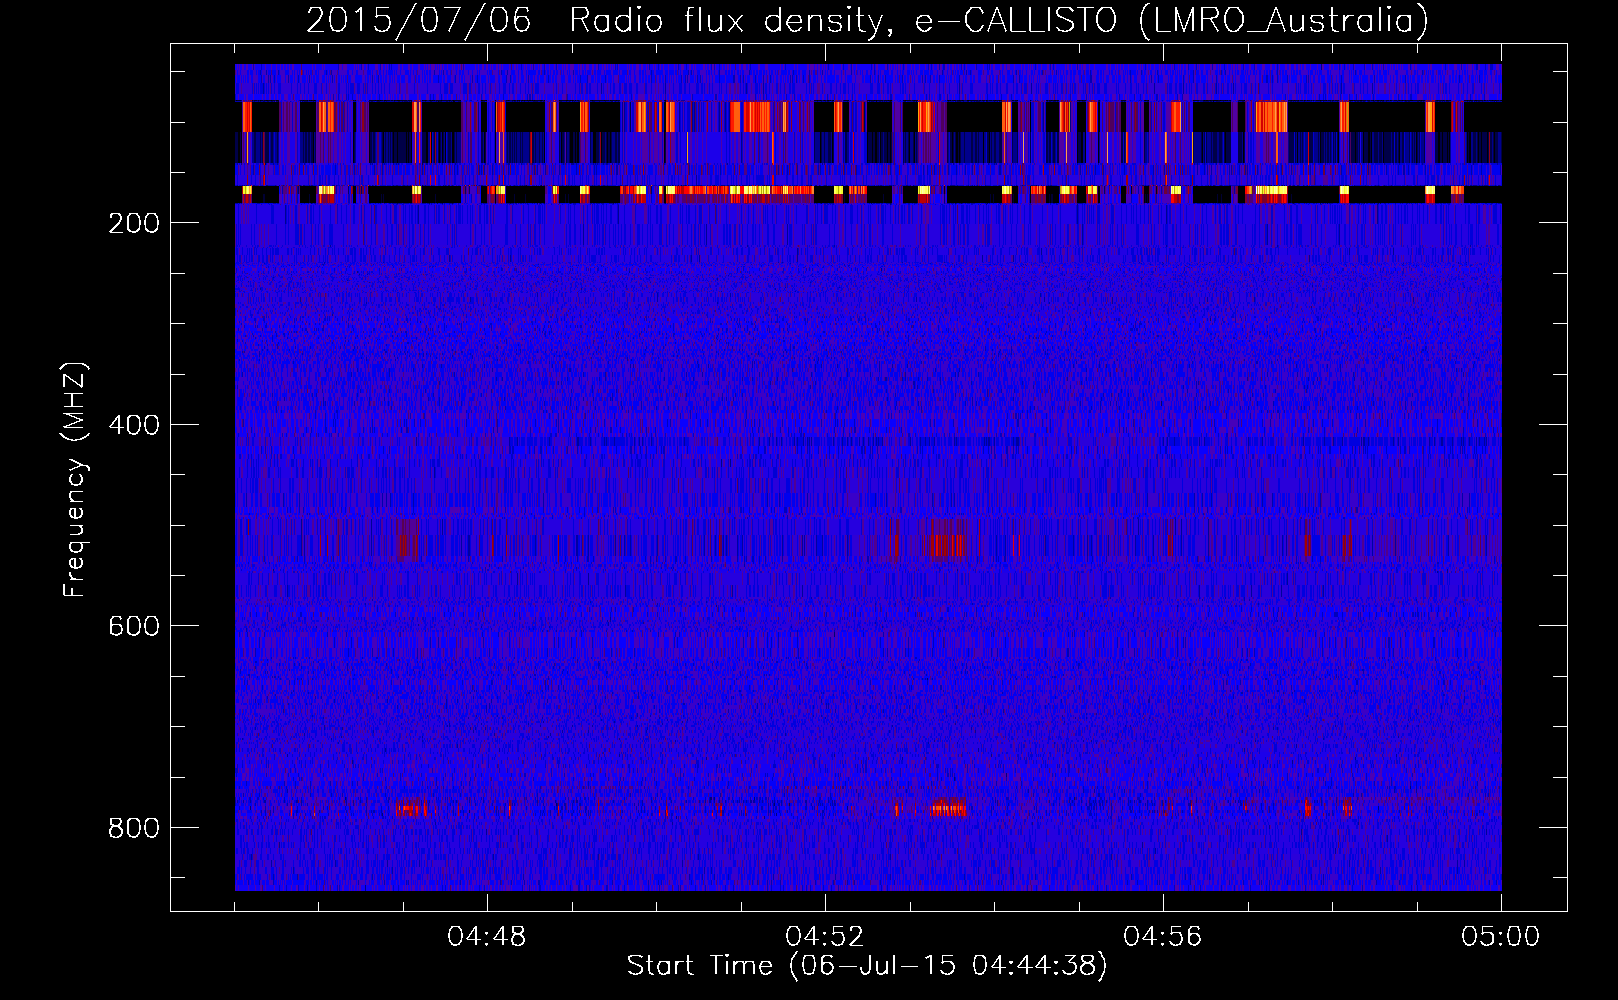Click the 600 frequency tick label
Image resolution: width=1618 pixels, height=1000 pixels.
tap(135, 625)
